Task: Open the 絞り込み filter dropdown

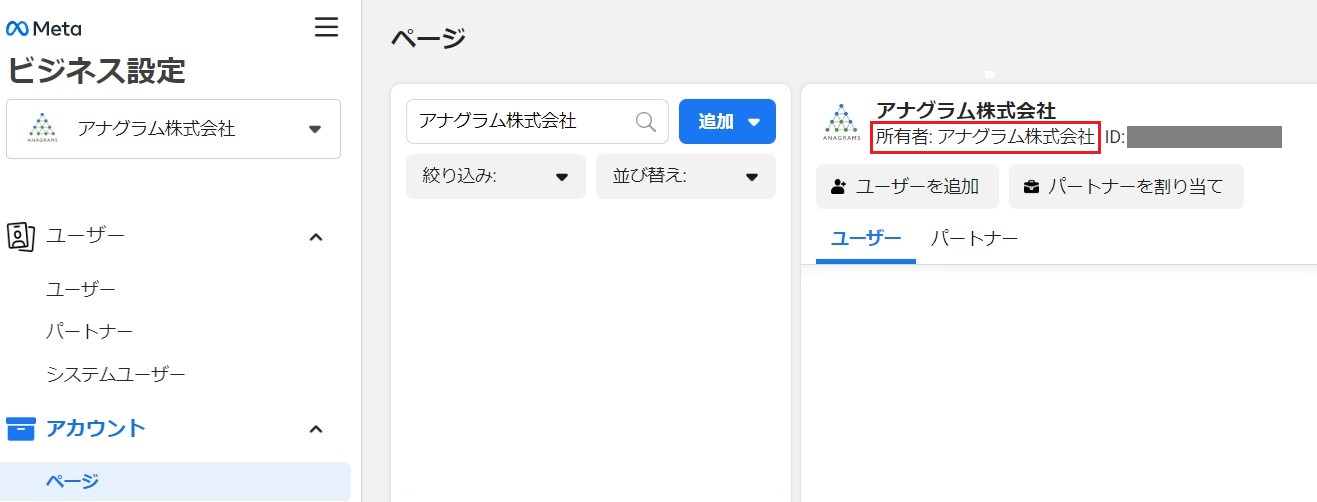Action: pos(495,177)
